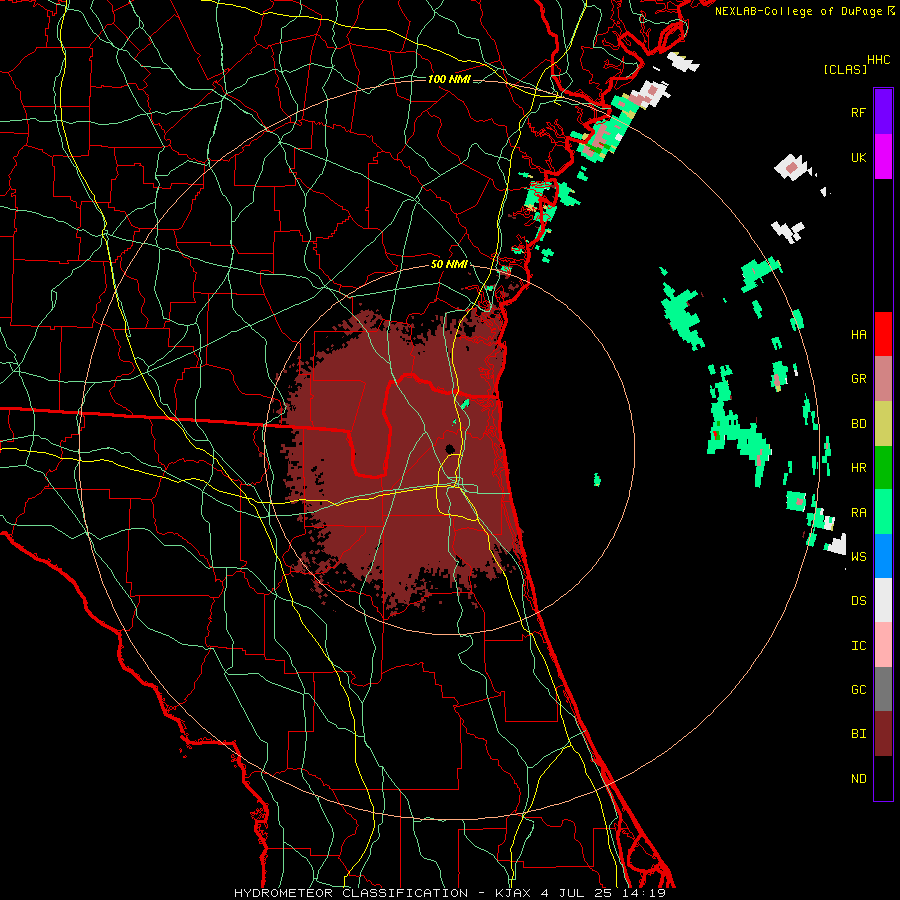Select the "WS" legend label
Screen dimensions: 900x900
[x=858, y=557]
